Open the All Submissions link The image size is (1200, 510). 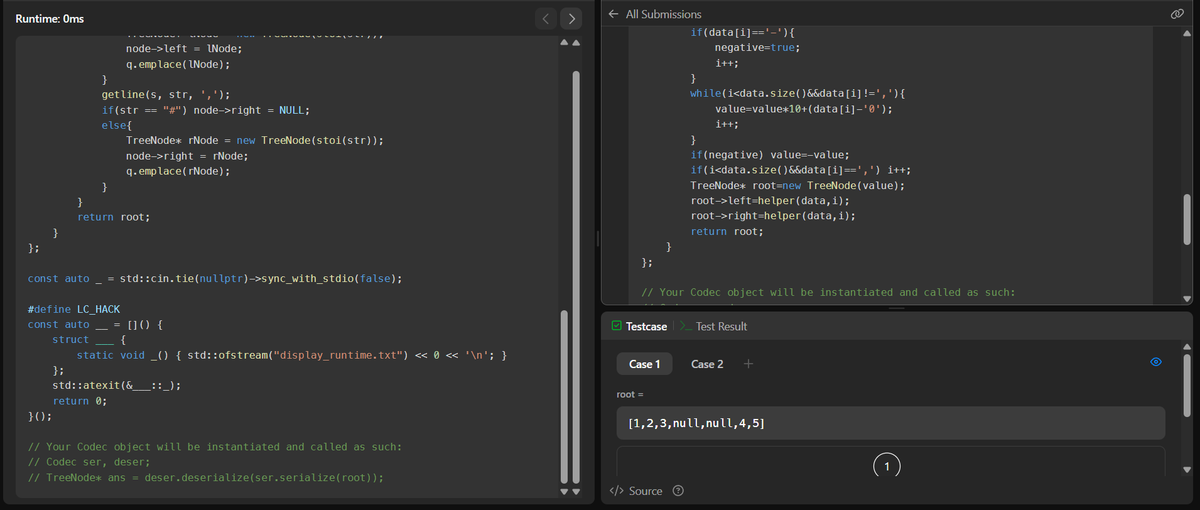663,14
